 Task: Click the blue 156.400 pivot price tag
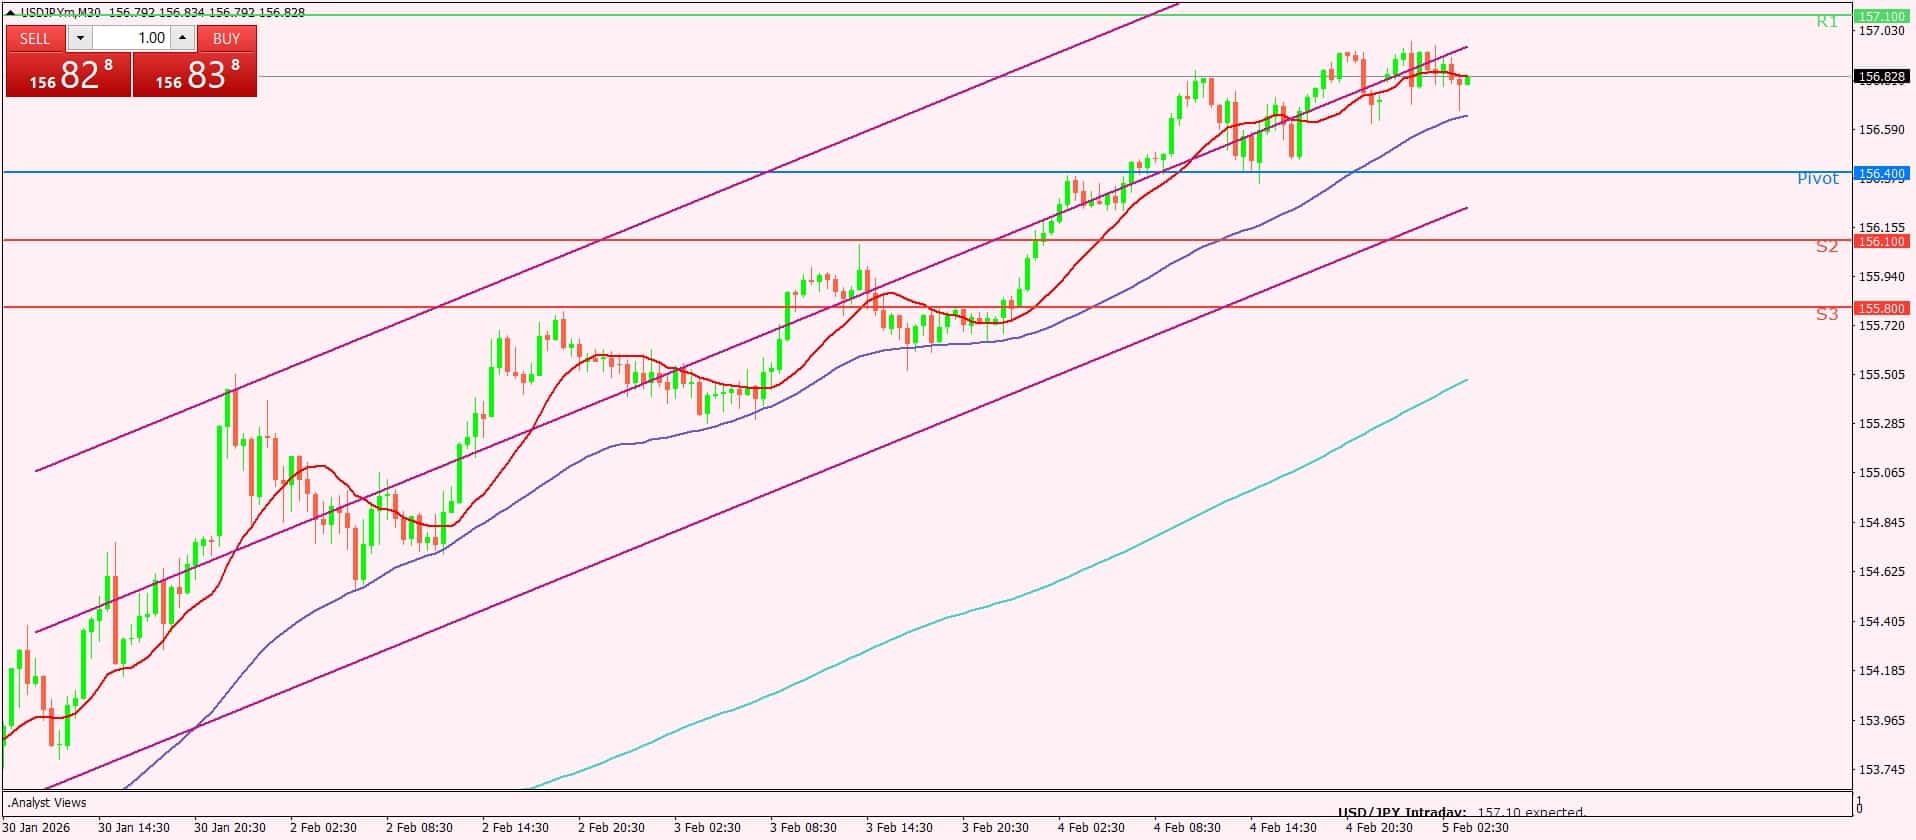(x=1881, y=174)
